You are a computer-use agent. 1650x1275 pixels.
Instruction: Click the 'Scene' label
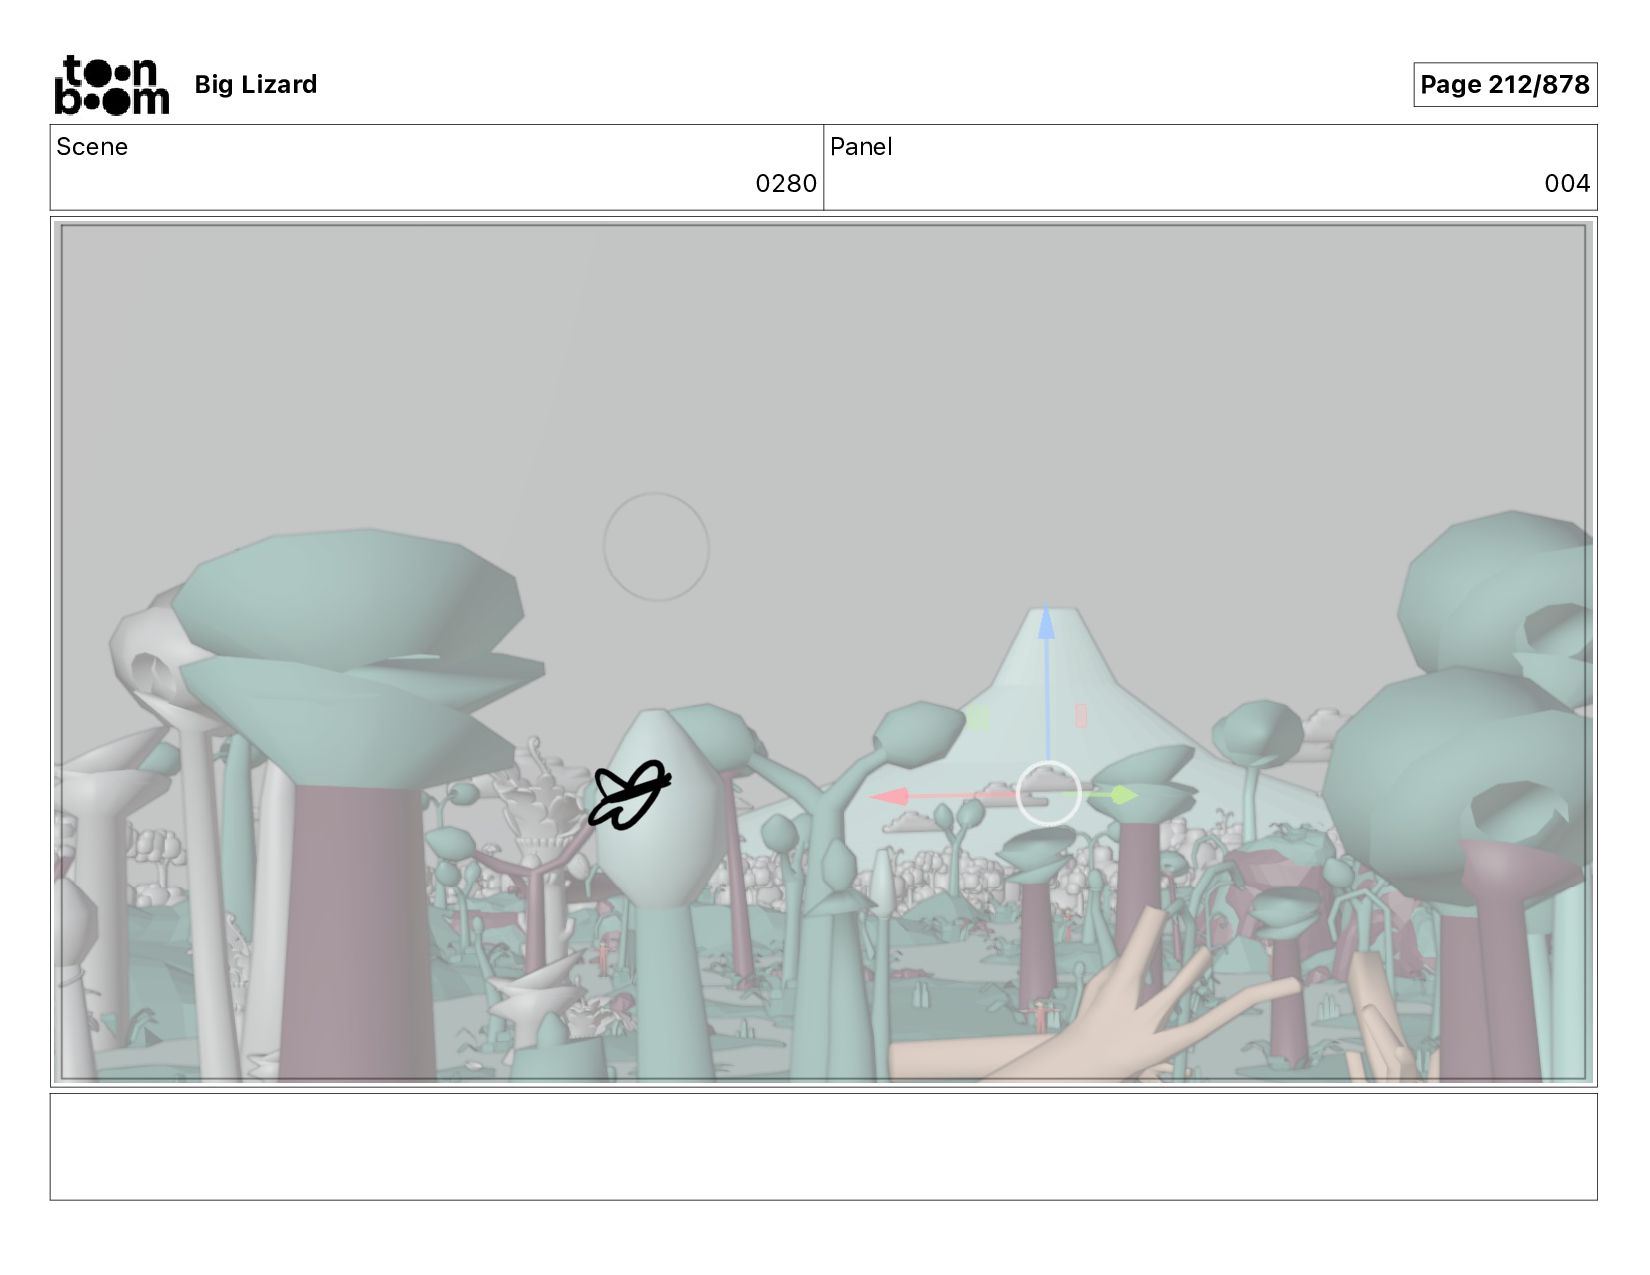pos(92,147)
